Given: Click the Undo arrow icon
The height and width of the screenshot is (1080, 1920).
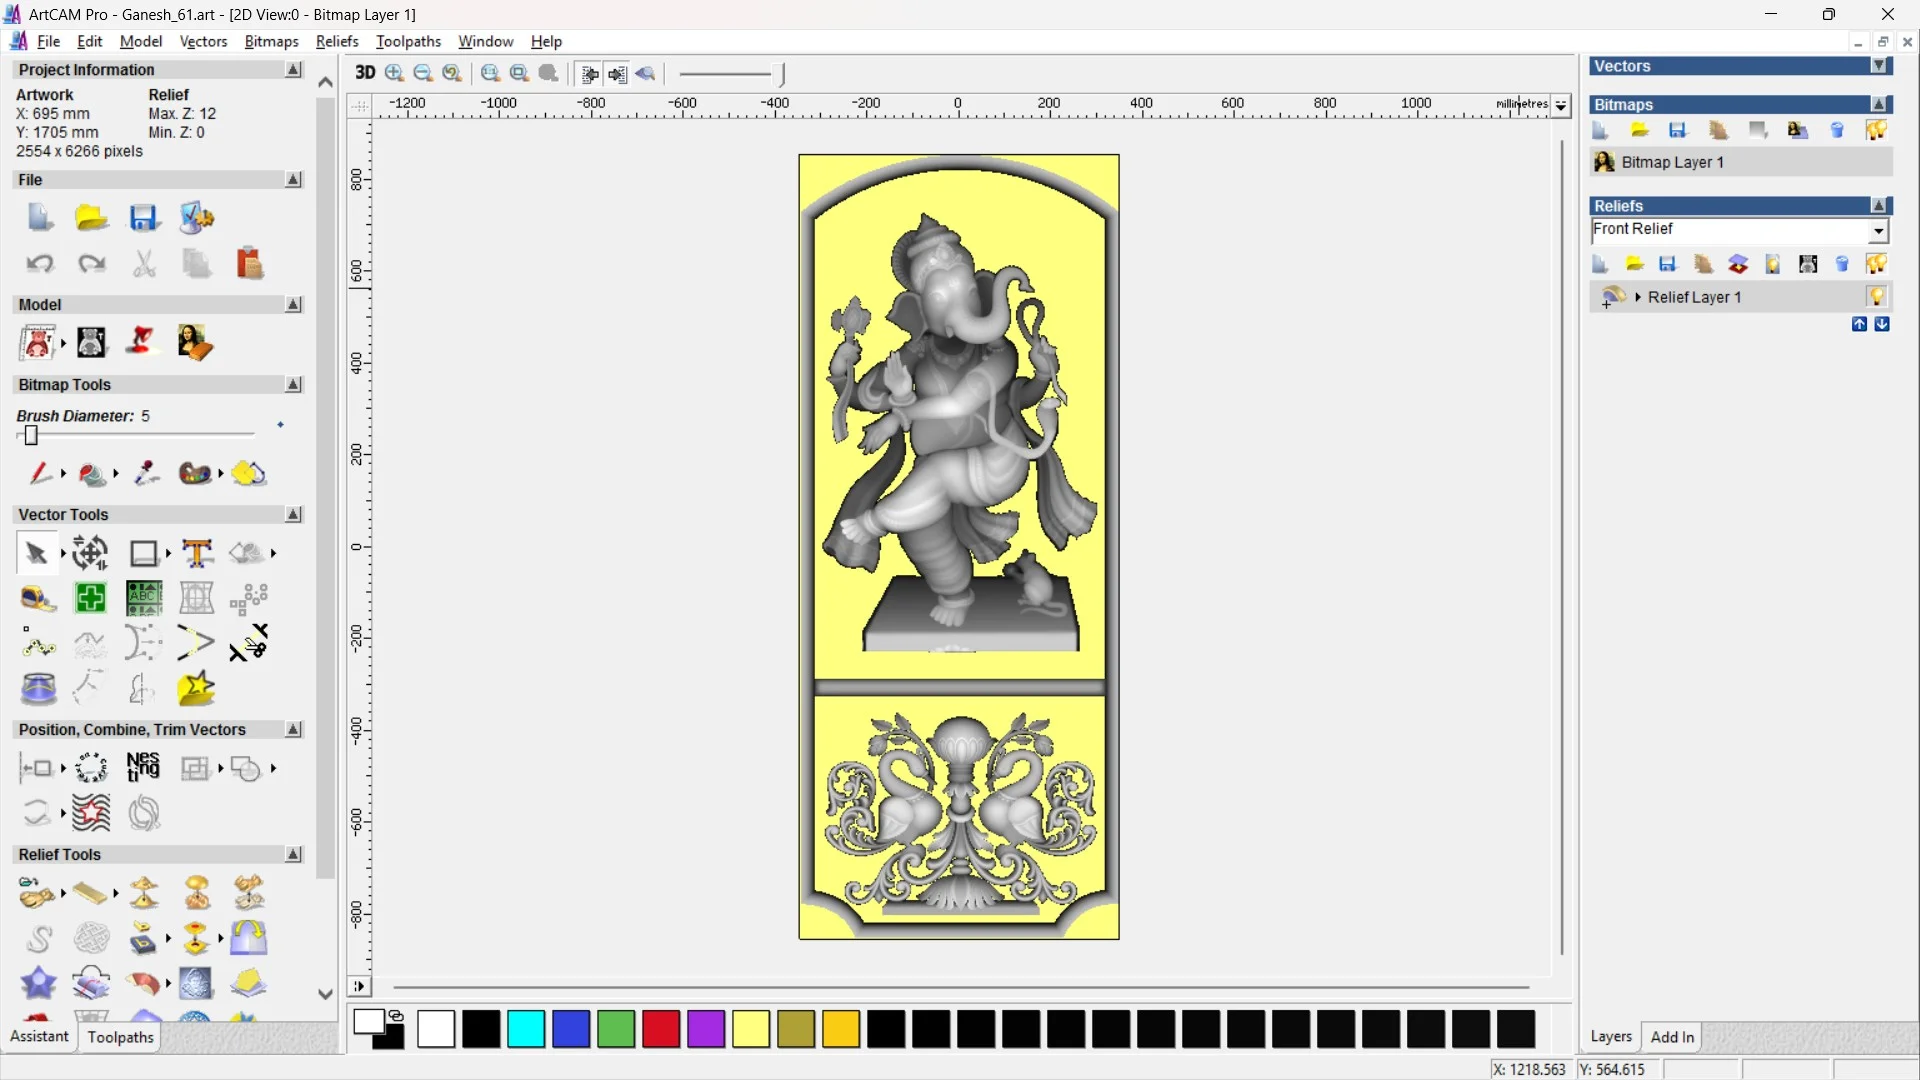Looking at the screenshot, I should pyautogui.click(x=39, y=264).
